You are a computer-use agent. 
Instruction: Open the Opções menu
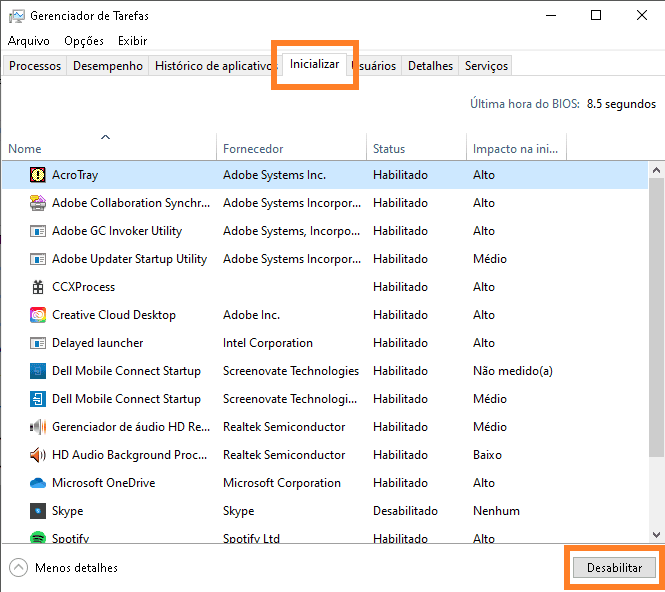84,41
